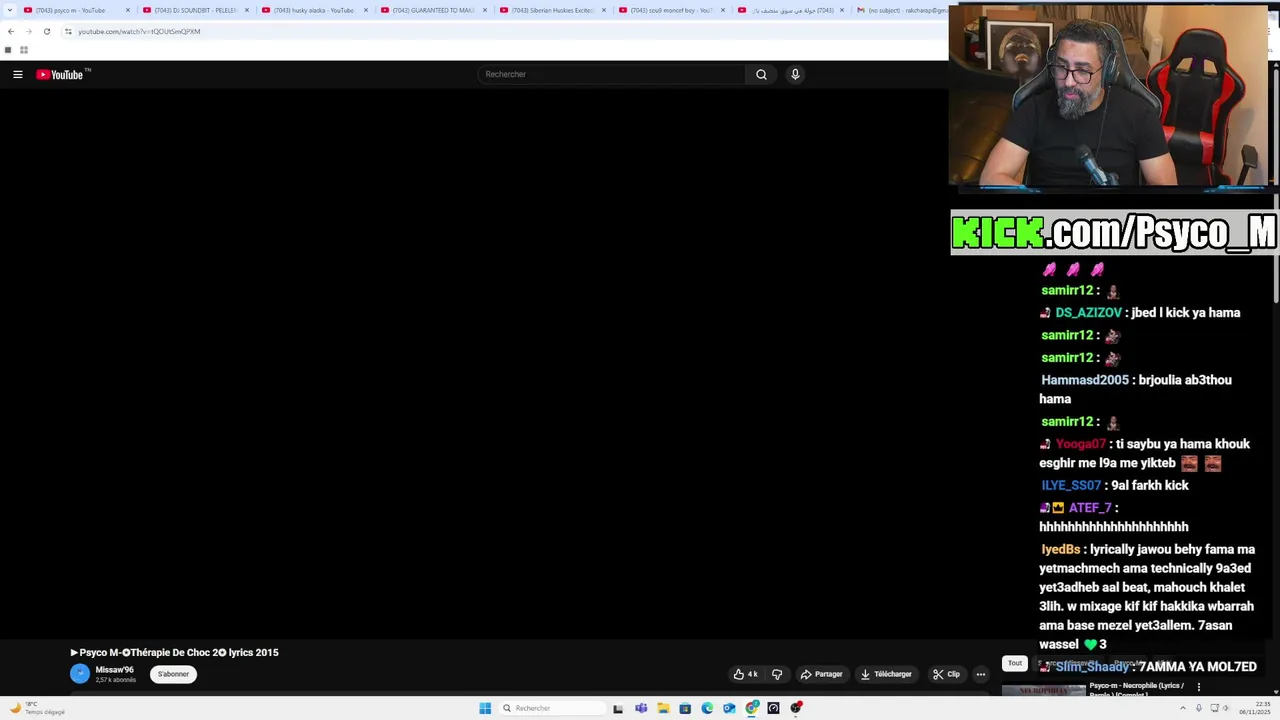Screen dimensions: 1280x720
Task: Click the black video player area
Action: [474, 364]
